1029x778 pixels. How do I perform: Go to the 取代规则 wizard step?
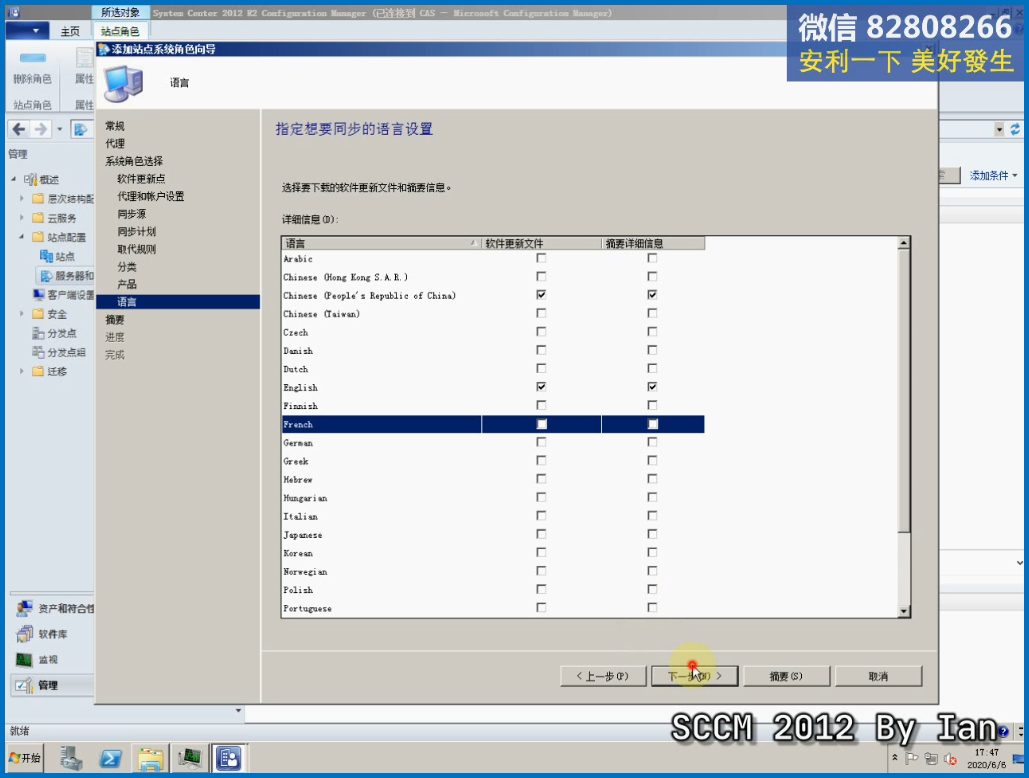136,249
